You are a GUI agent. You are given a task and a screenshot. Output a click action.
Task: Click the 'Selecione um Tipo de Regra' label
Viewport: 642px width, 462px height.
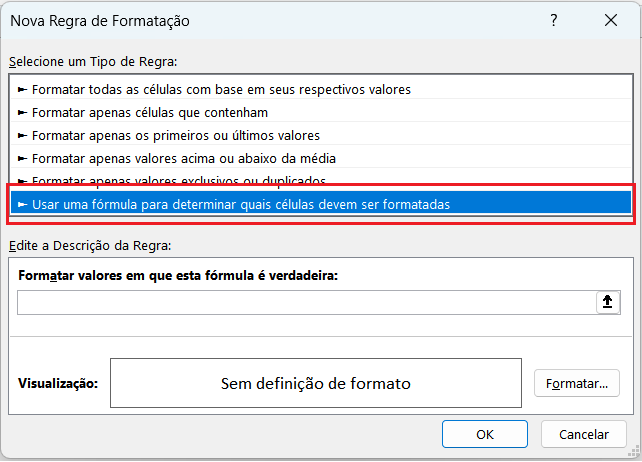[93, 62]
